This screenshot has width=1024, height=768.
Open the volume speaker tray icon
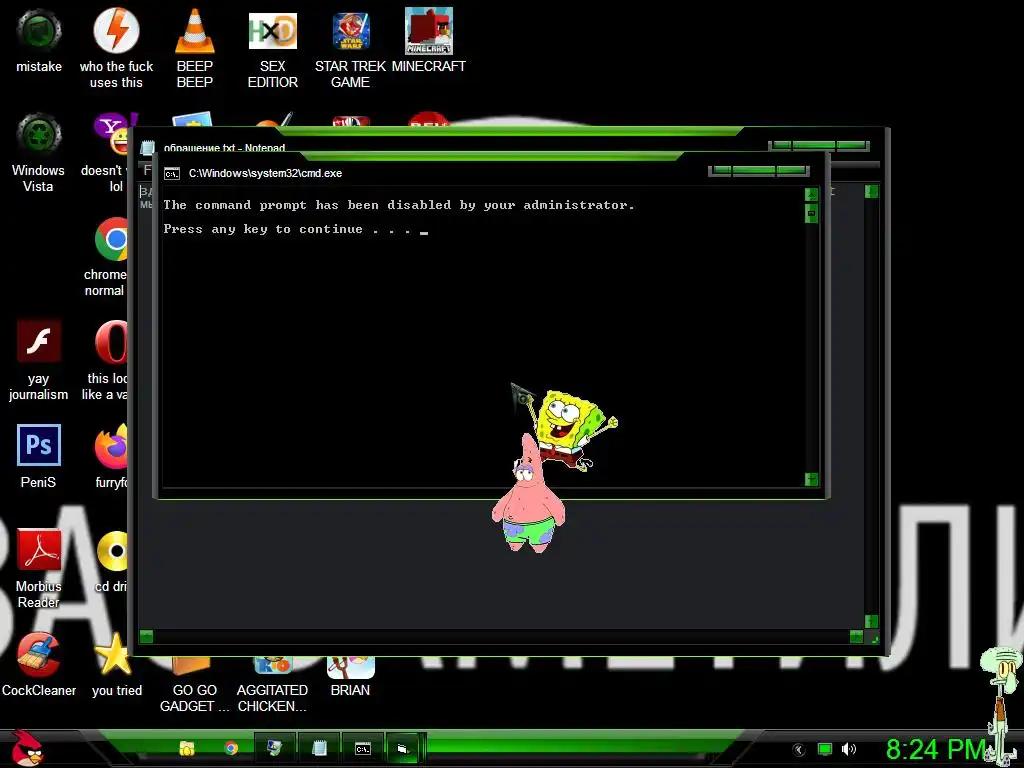pos(848,750)
